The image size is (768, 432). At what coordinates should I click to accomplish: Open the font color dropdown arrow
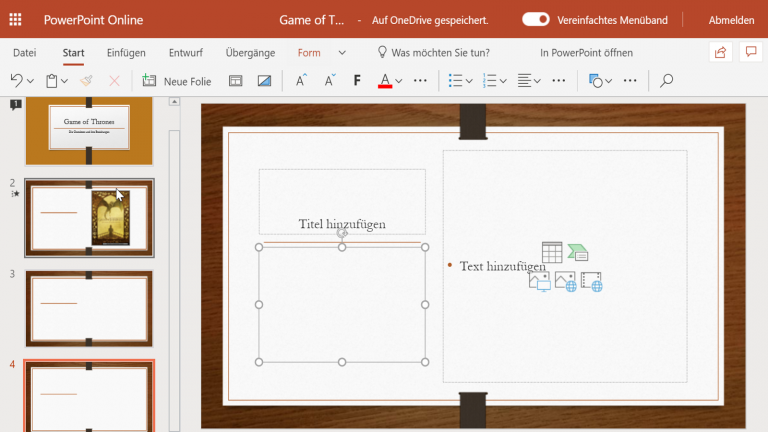pyautogui.click(x=399, y=81)
